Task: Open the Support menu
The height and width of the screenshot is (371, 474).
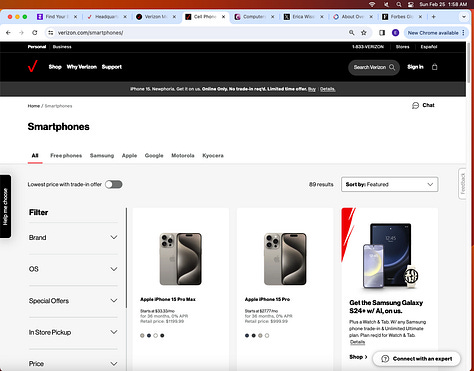Action: [112, 67]
